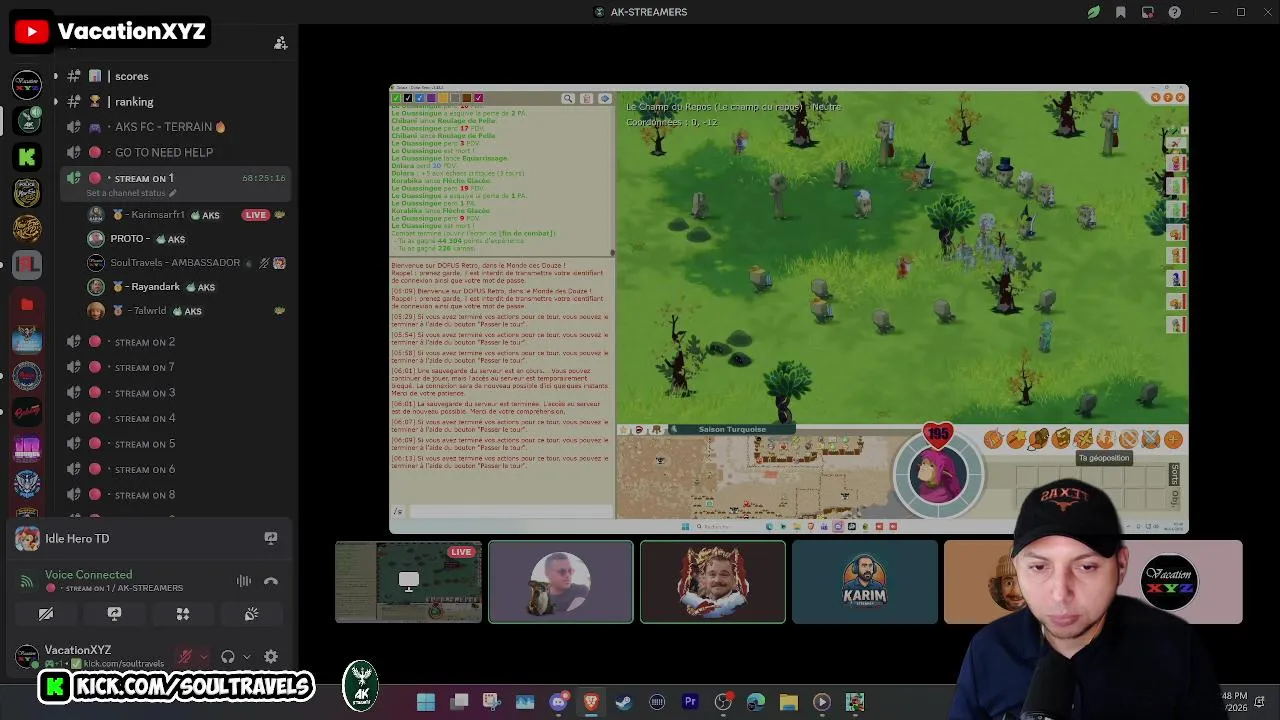The height and width of the screenshot is (720, 1280).
Task: Join STREAM ON 4 voice channel
Action: [x=145, y=418]
